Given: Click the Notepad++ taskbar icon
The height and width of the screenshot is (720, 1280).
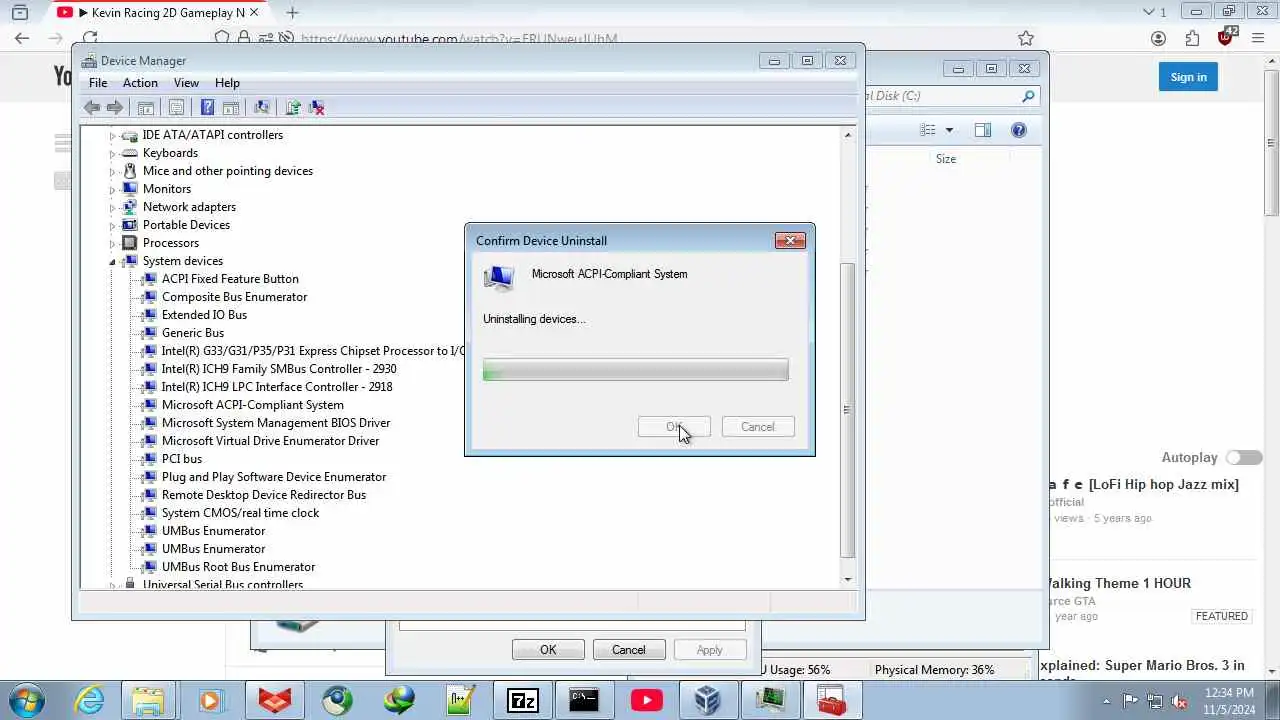Looking at the screenshot, I should pyautogui.click(x=461, y=700).
